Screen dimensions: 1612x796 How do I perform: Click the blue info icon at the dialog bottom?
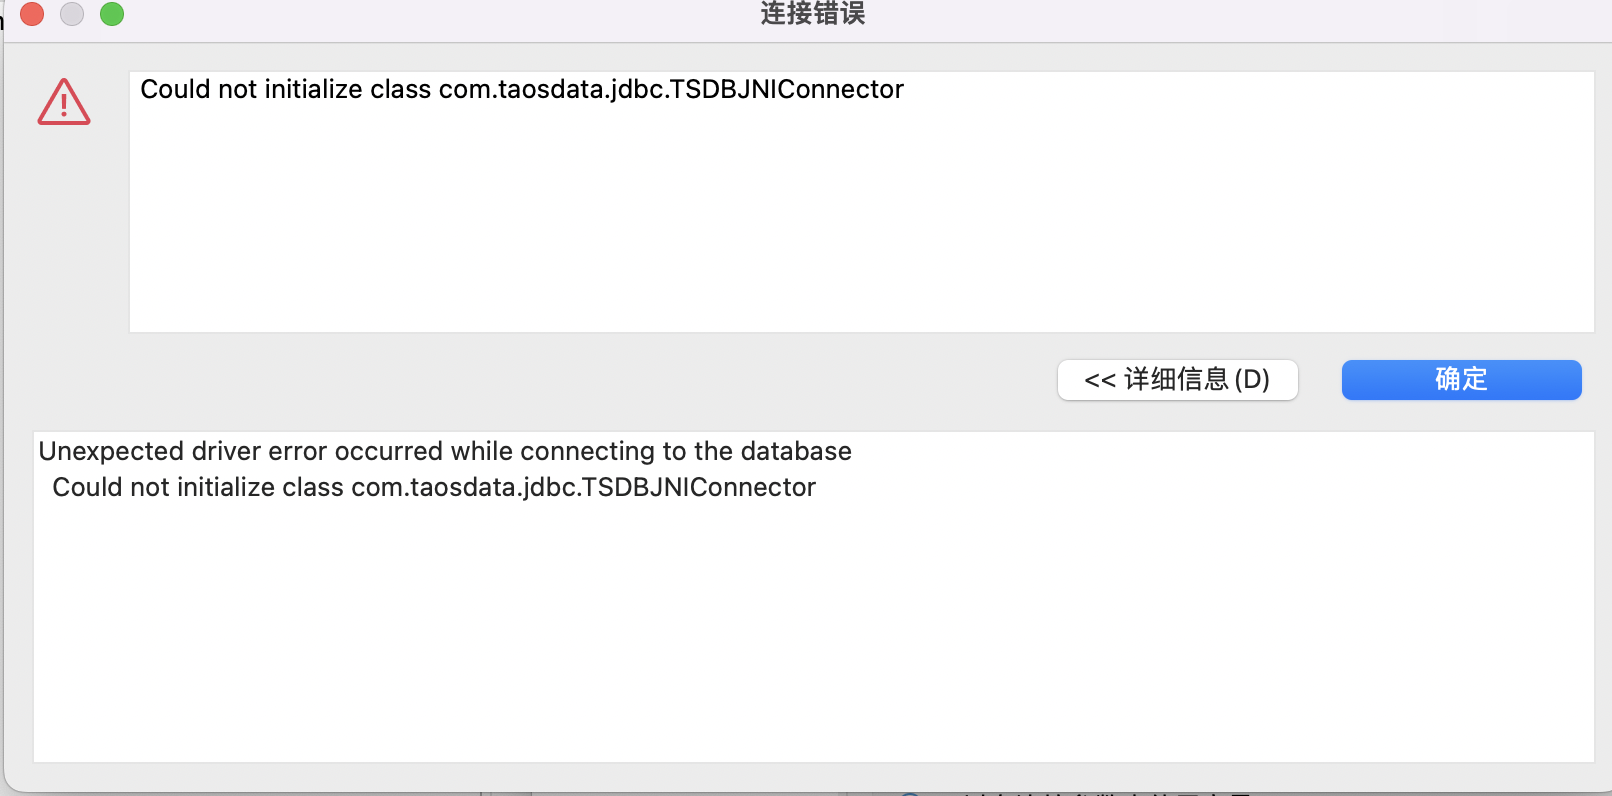click(x=911, y=792)
